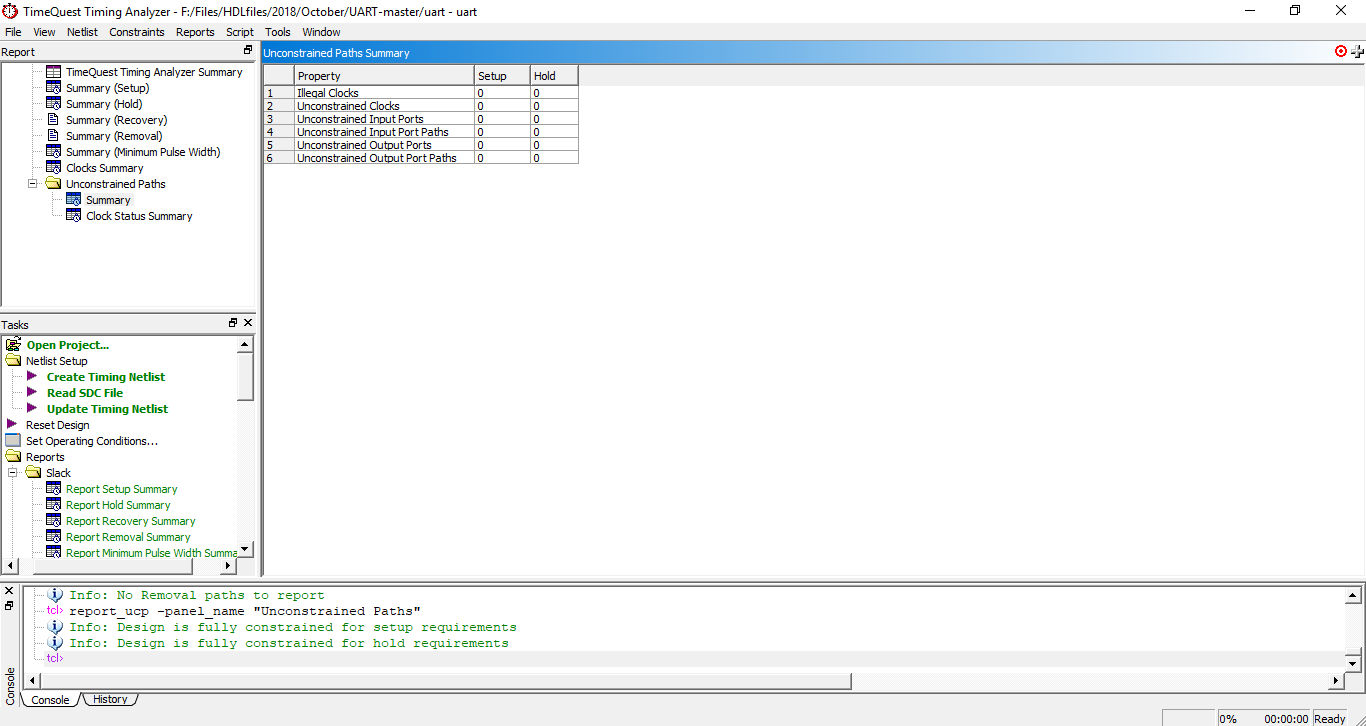Click the Read SDC File arrow icon

(32, 393)
